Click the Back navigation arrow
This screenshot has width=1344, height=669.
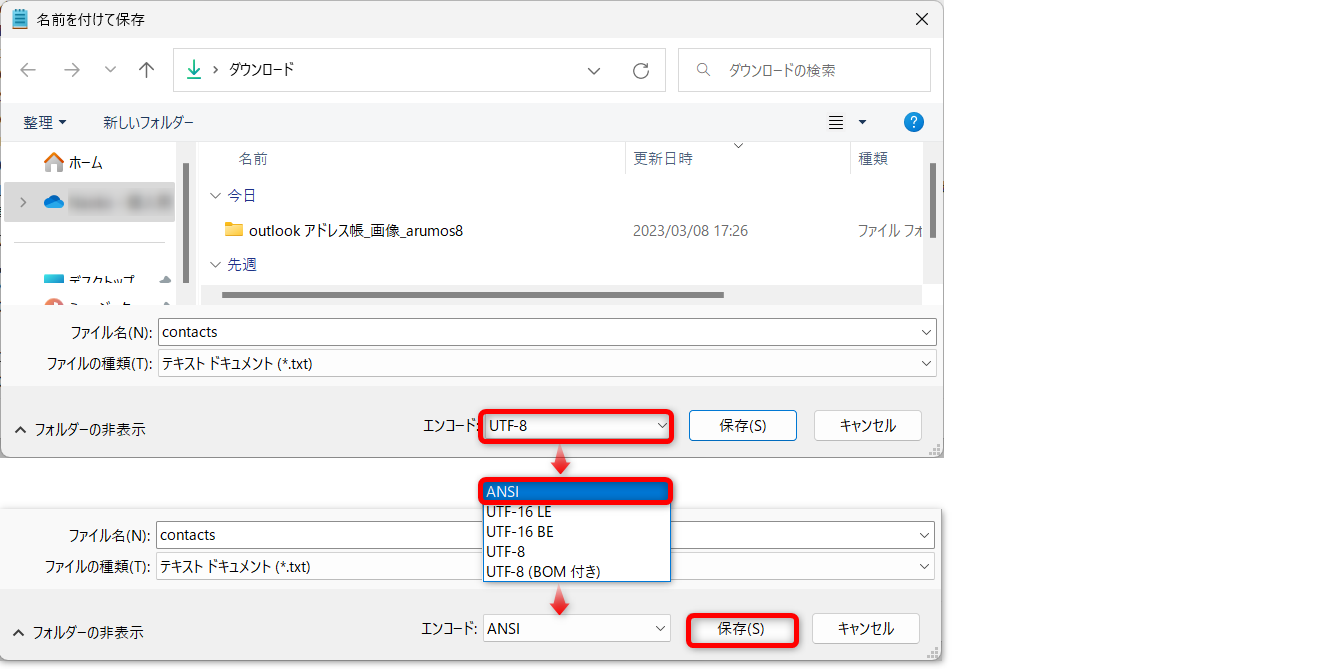click(28, 70)
